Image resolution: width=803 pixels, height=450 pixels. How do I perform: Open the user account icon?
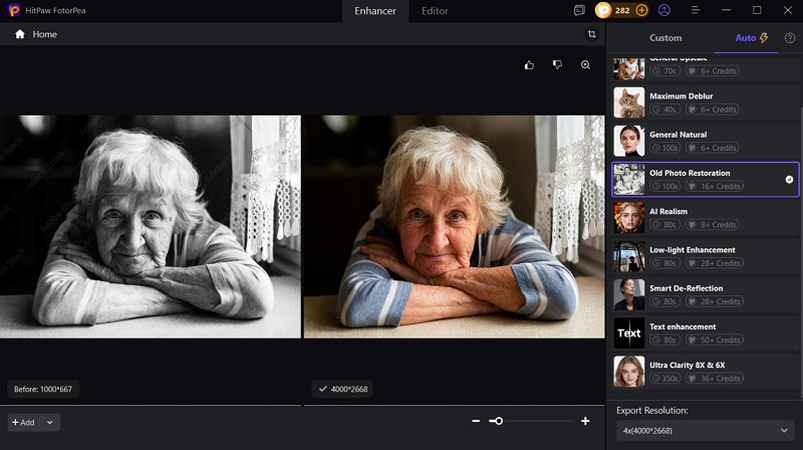[x=664, y=10]
